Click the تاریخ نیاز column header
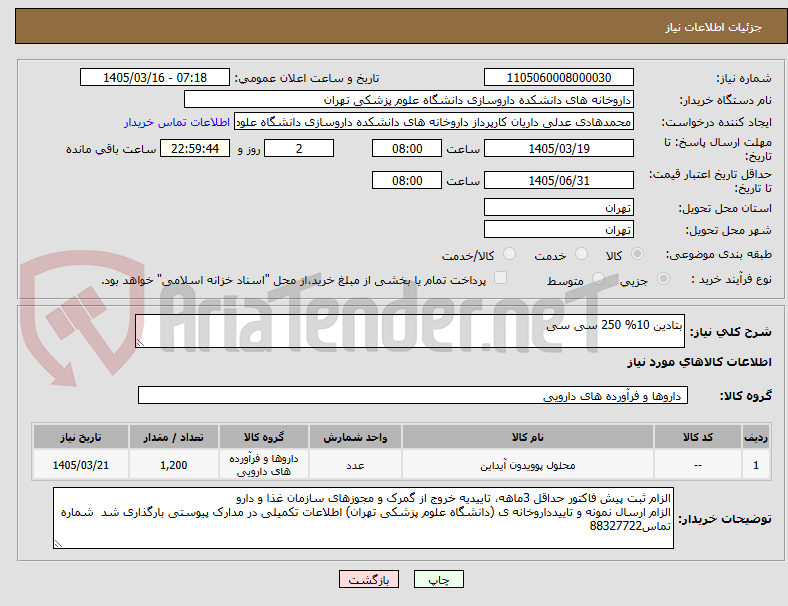Image resolution: width=788 pixels, height=606 pixels. [x=81, y=437]
